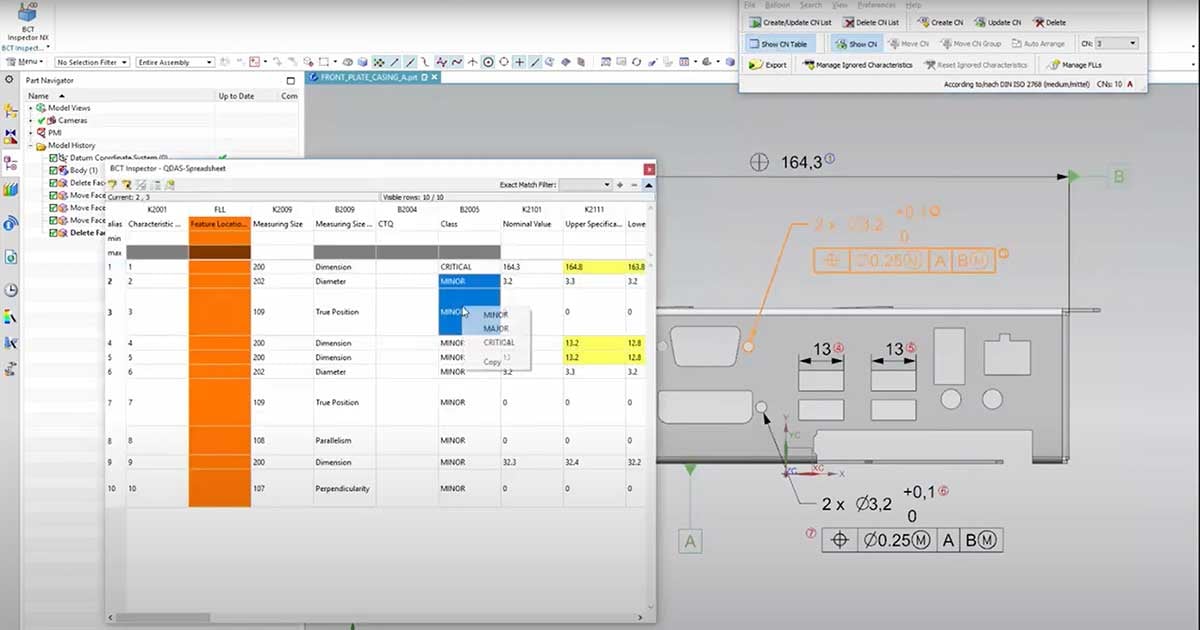The height and width of the screenshot is (630, 1200).
Task: Toggle the Show CN button
Action: (855, 44)
